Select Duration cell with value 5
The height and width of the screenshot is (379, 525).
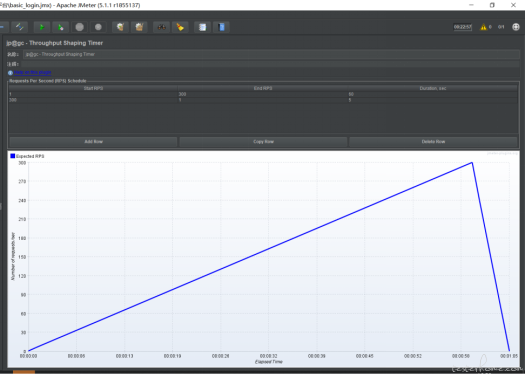coord(433,100)
